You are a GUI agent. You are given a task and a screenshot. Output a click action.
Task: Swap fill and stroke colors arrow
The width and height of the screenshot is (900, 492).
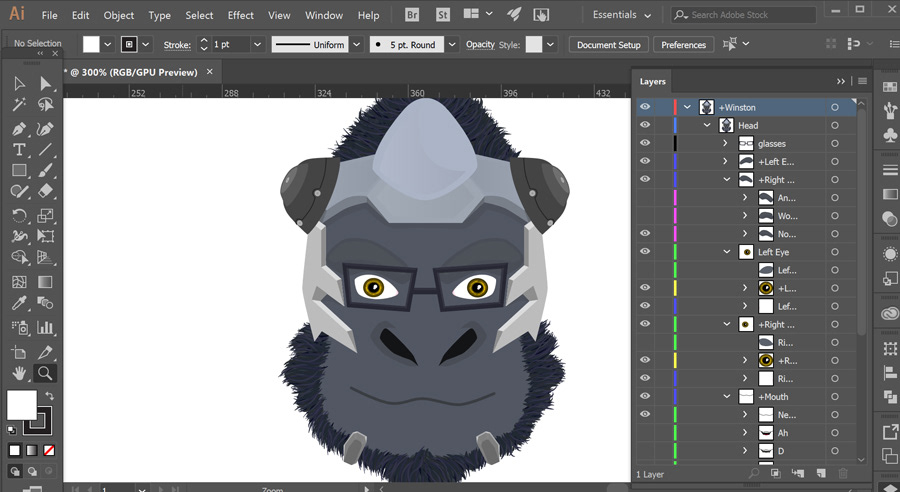coord(49,396)
